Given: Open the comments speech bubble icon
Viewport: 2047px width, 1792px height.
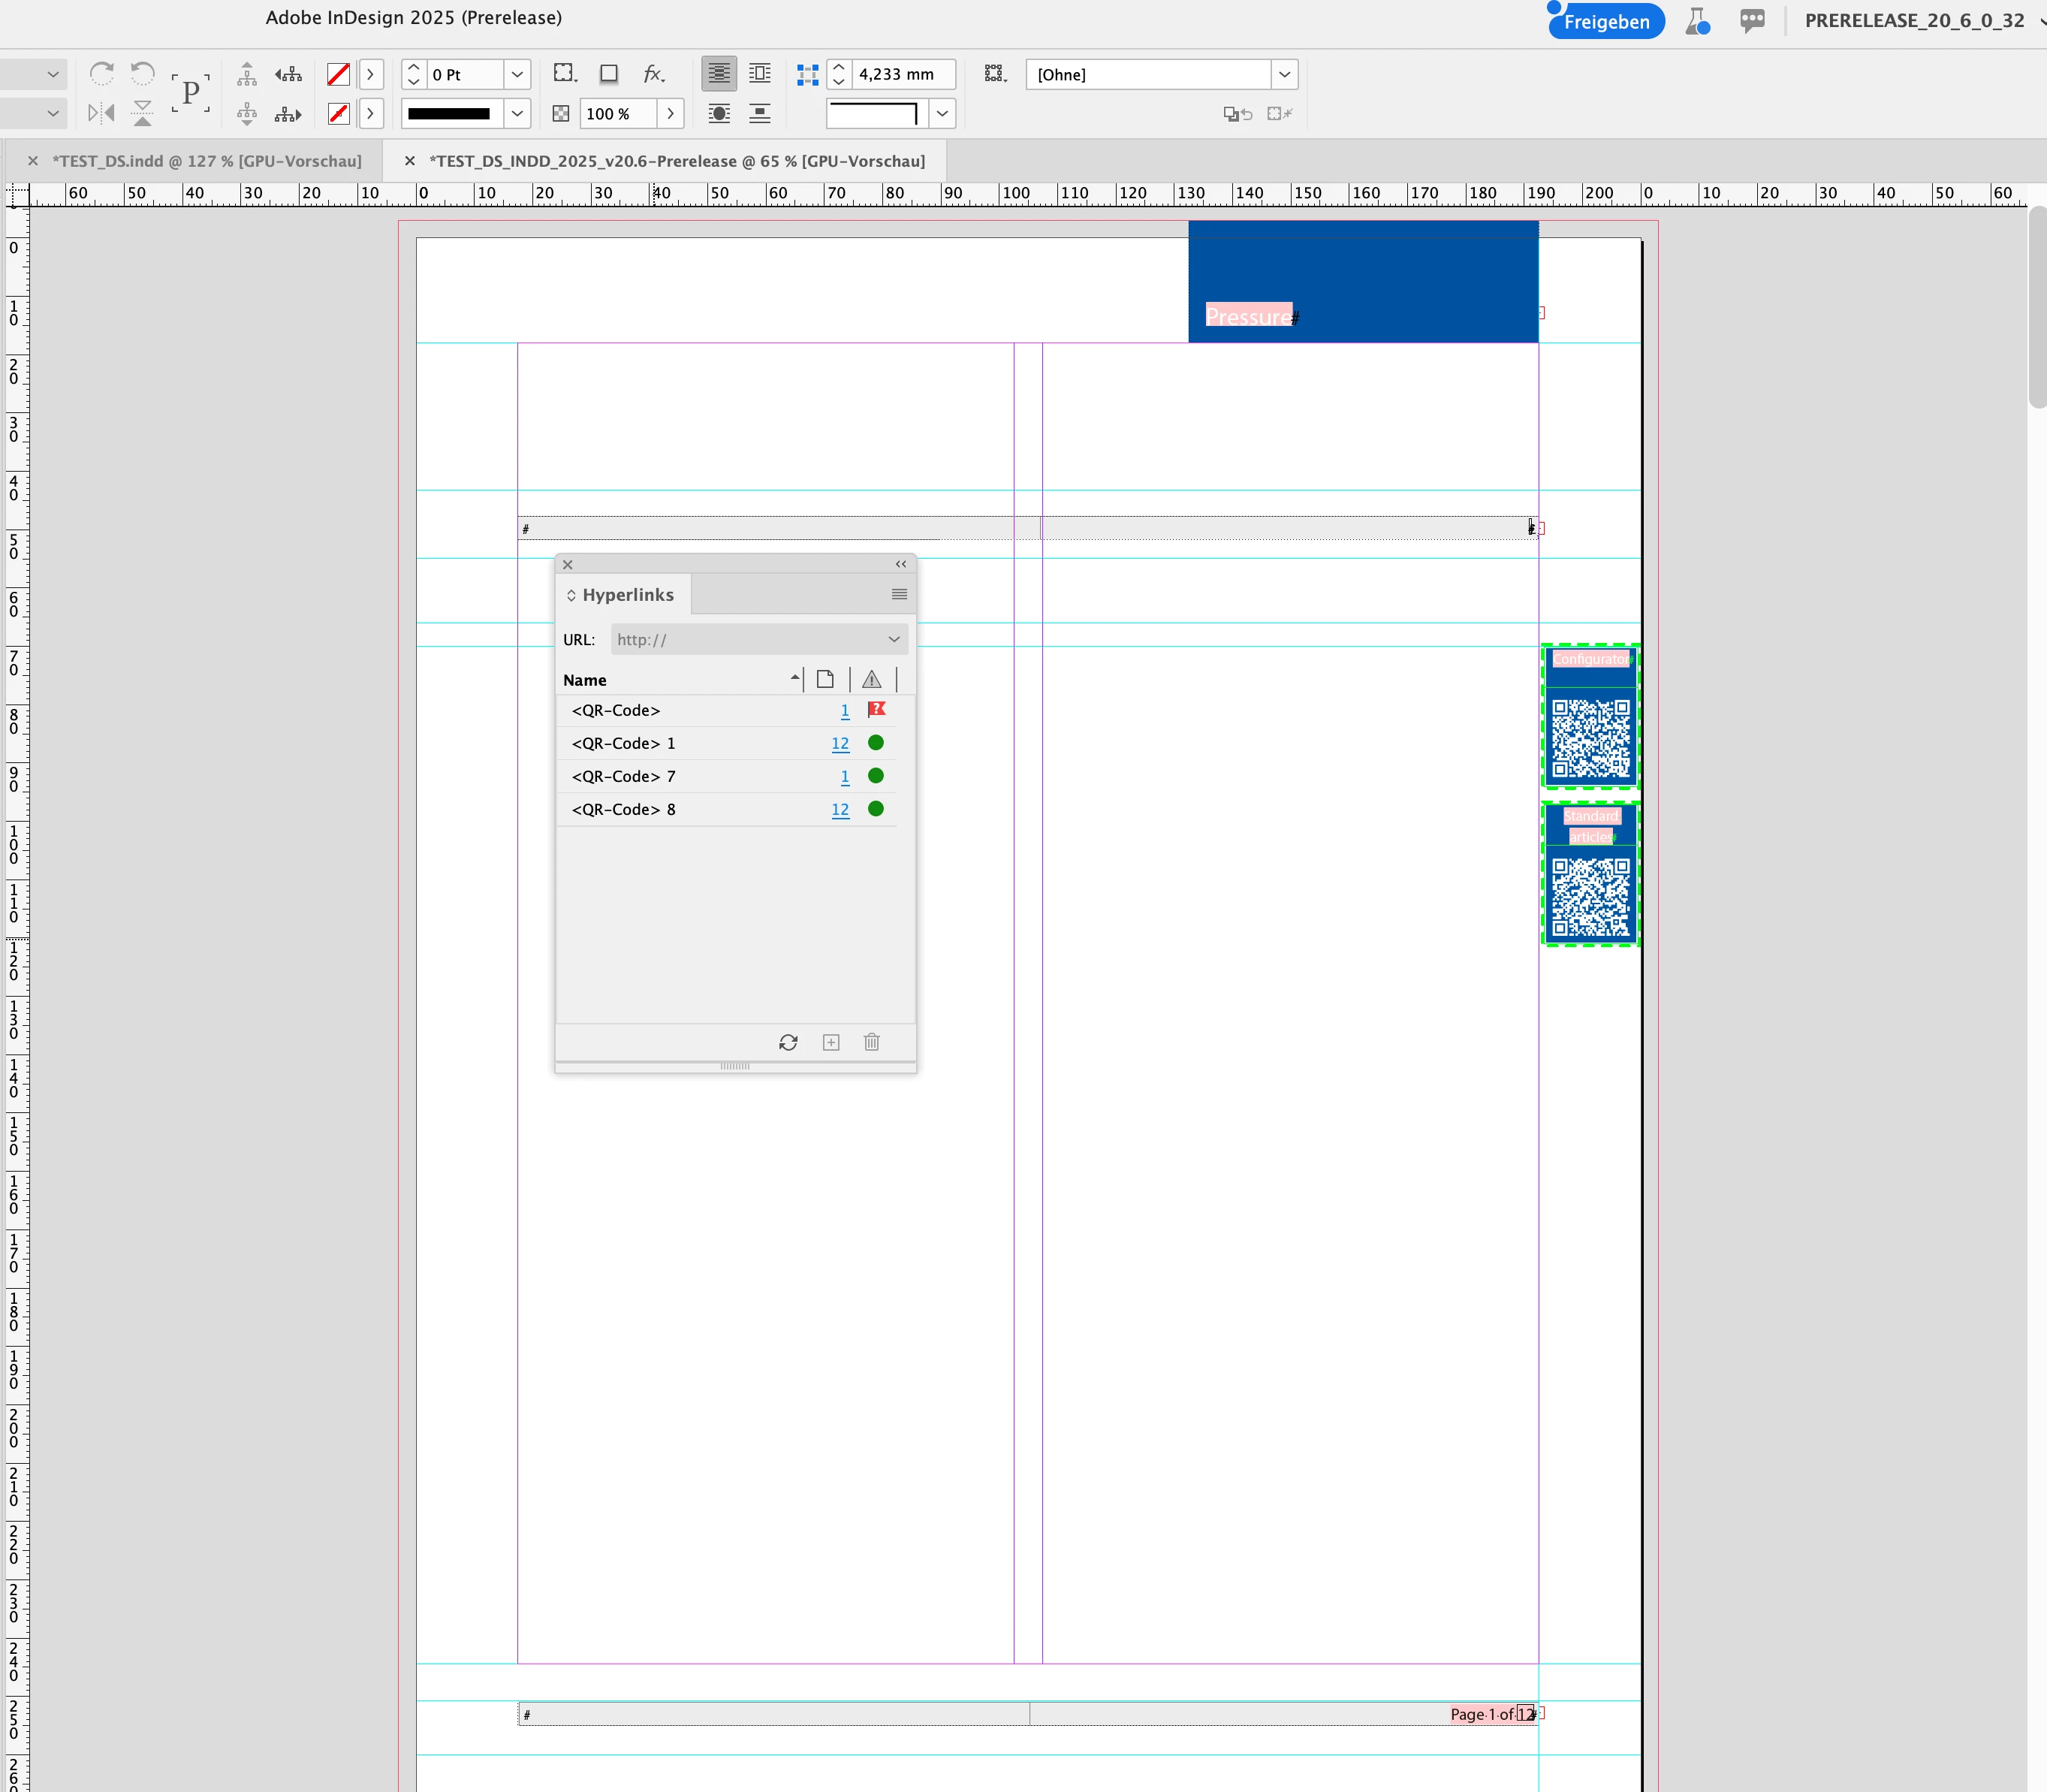Looking at the screenshot, I should 1752,20.
